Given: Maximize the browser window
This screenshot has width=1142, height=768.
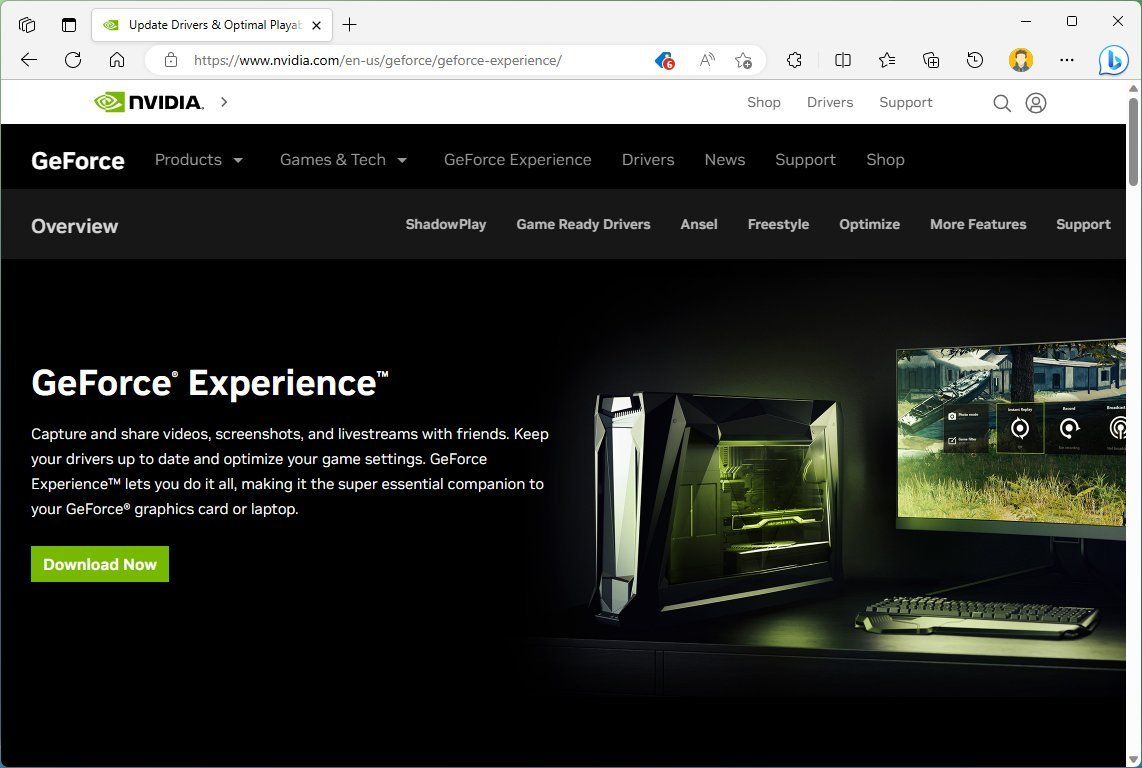Looking at the screenshot, I should [1071, 21].
